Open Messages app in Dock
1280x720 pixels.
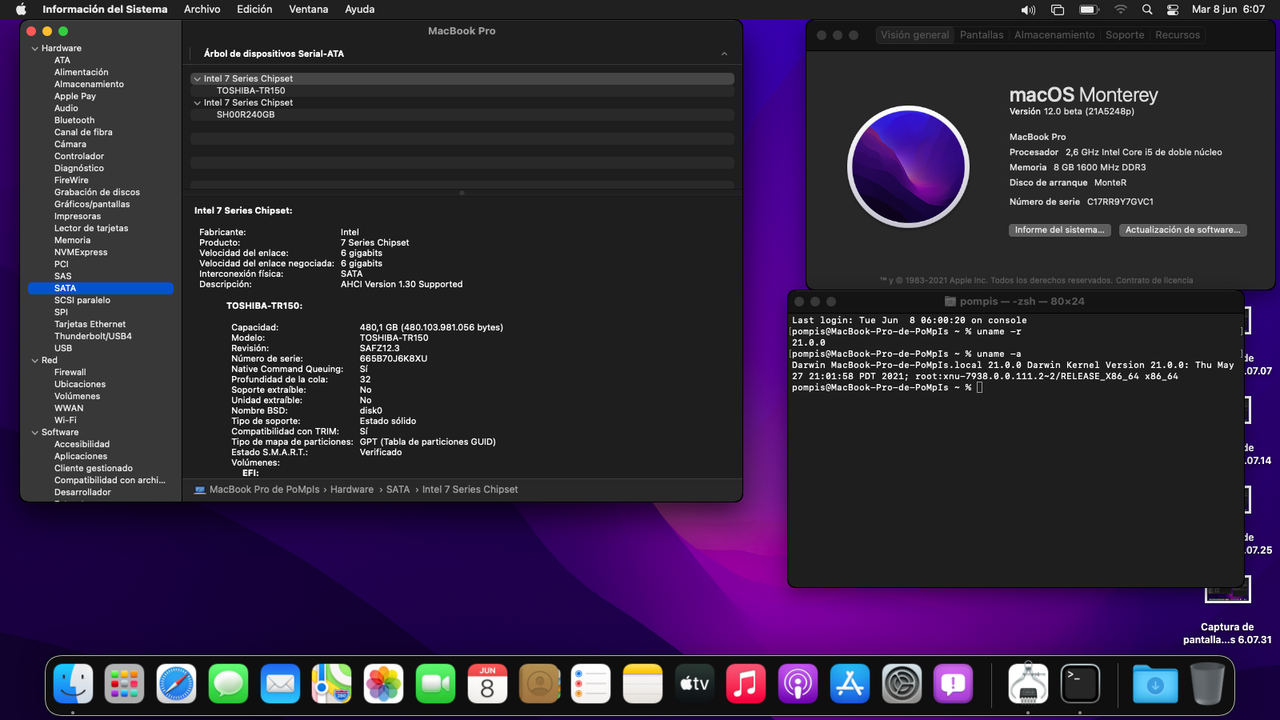[x=229, y=684]
